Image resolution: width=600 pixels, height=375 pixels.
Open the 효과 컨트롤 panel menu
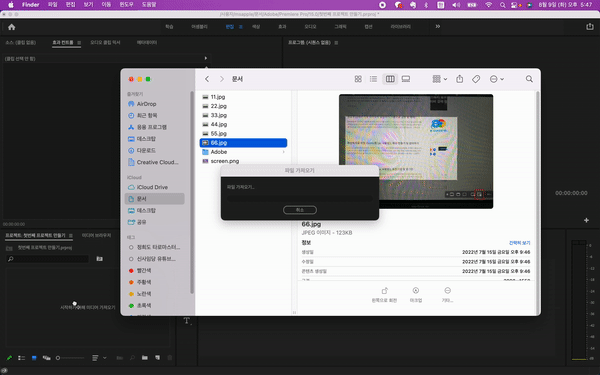point(79,42)
